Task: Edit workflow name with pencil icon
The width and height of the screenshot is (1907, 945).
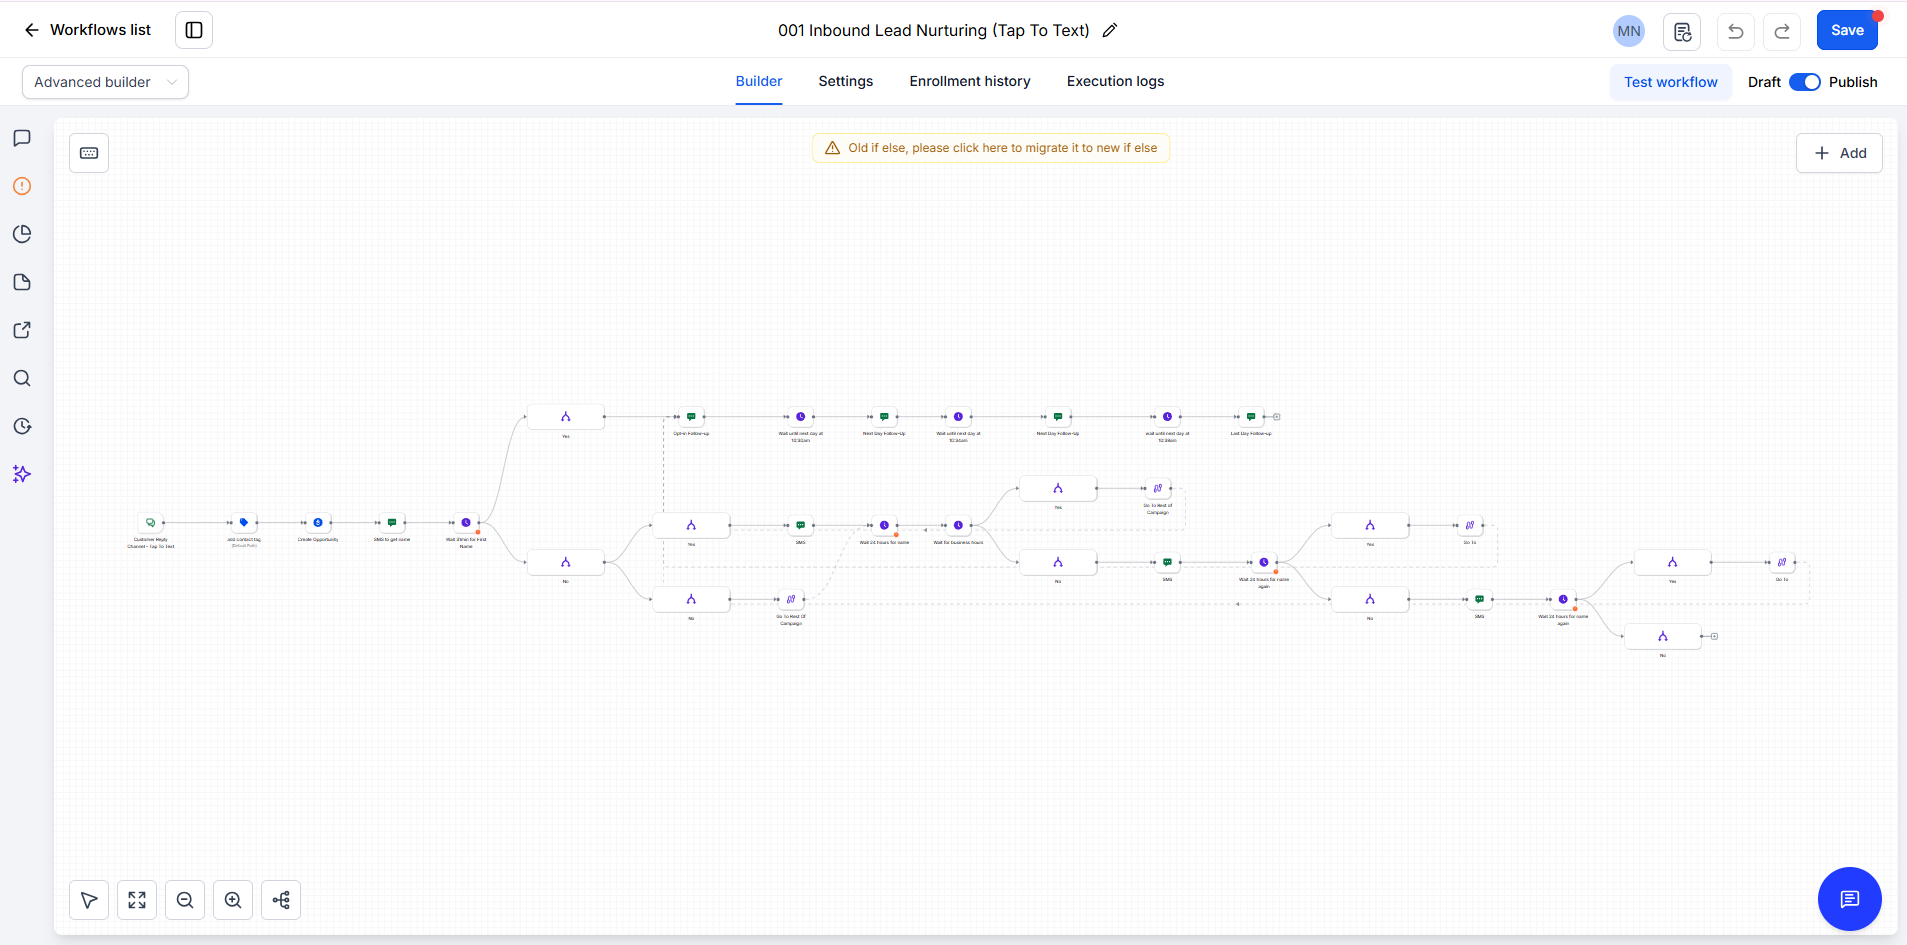Action: coord(1110,30)
